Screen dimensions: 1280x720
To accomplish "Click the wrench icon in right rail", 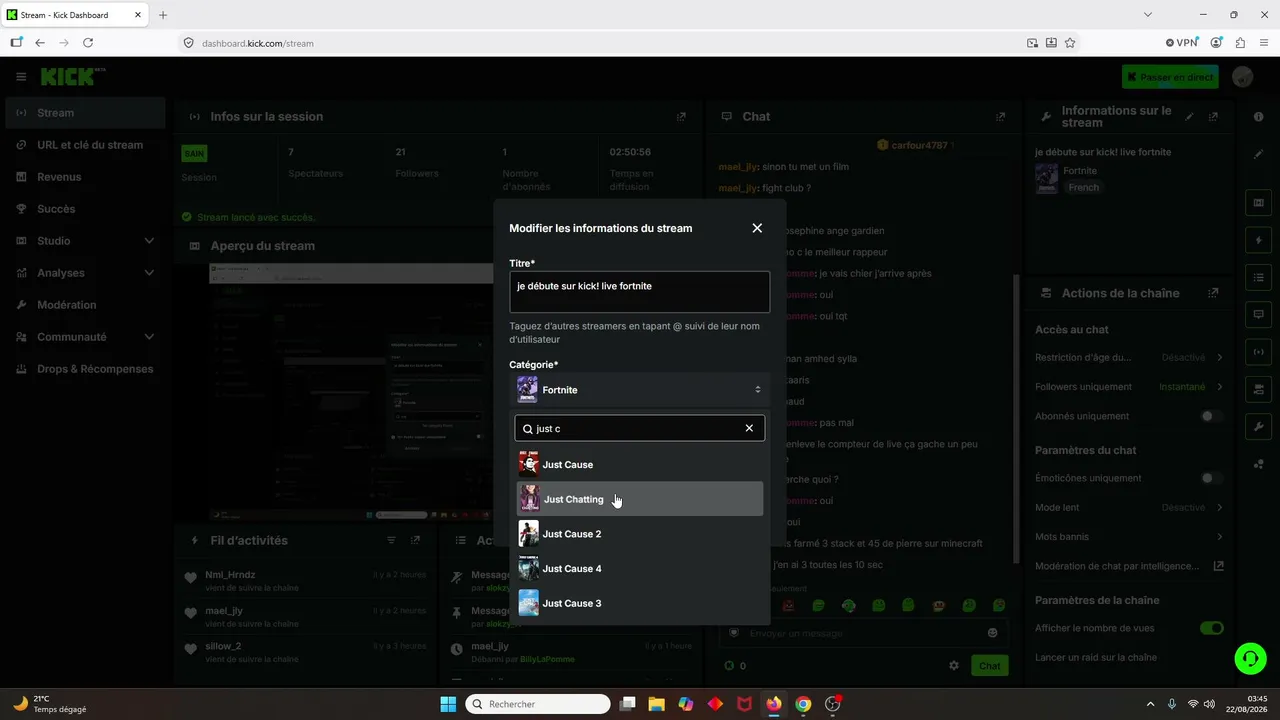I will [x=1258, y=426].
